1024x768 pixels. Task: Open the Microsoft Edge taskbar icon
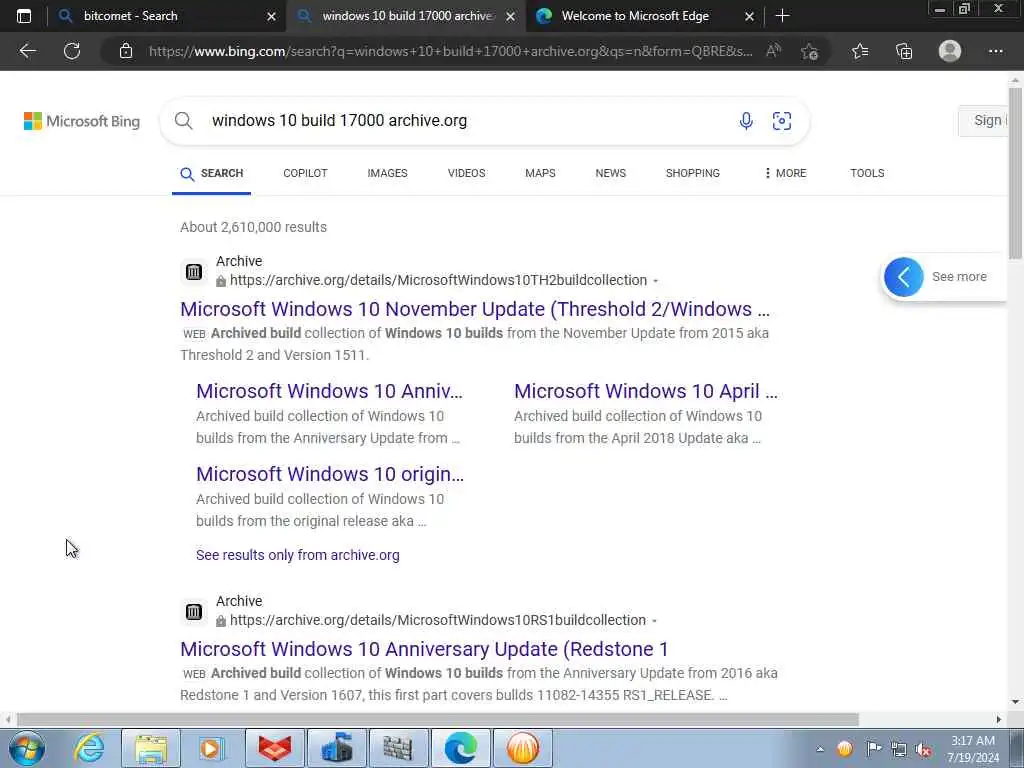[460, 748]
